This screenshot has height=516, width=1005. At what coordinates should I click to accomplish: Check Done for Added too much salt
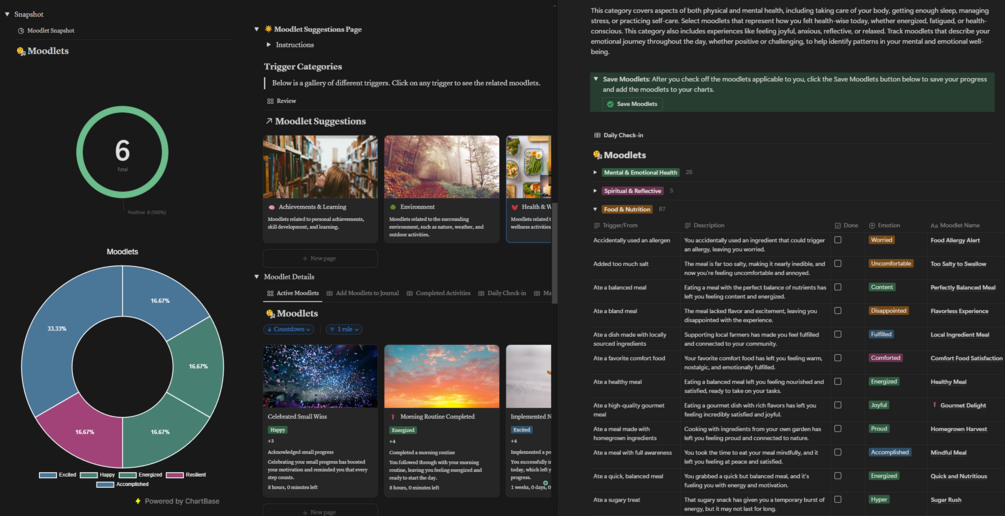[838, 263]
